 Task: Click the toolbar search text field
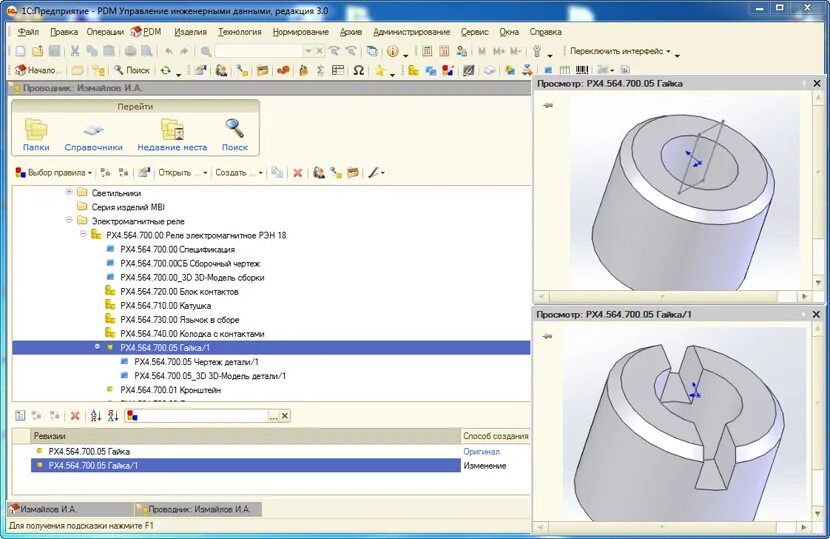(259, 51)
